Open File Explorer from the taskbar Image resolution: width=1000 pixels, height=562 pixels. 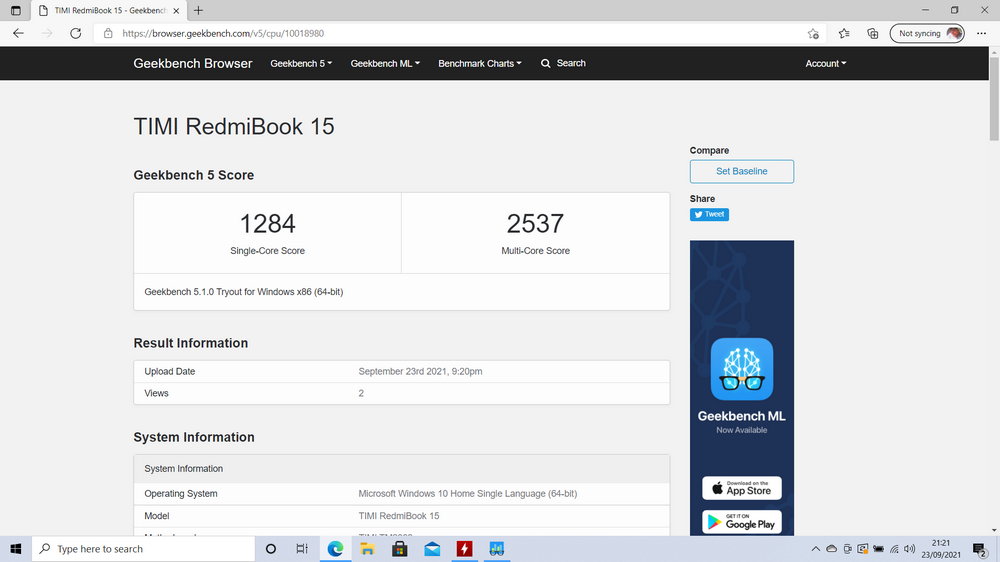click(367, 549)
